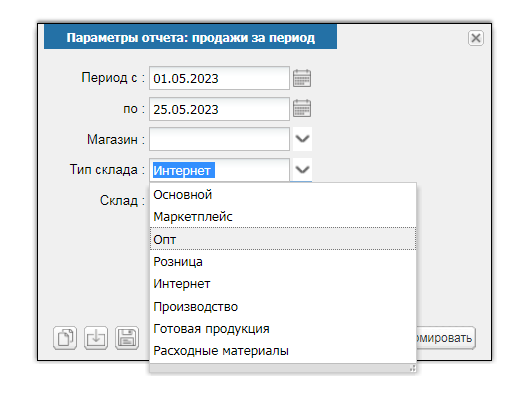Click the 'по' end date field
Viewport: 518px width, 394px height.
(219, 109)
